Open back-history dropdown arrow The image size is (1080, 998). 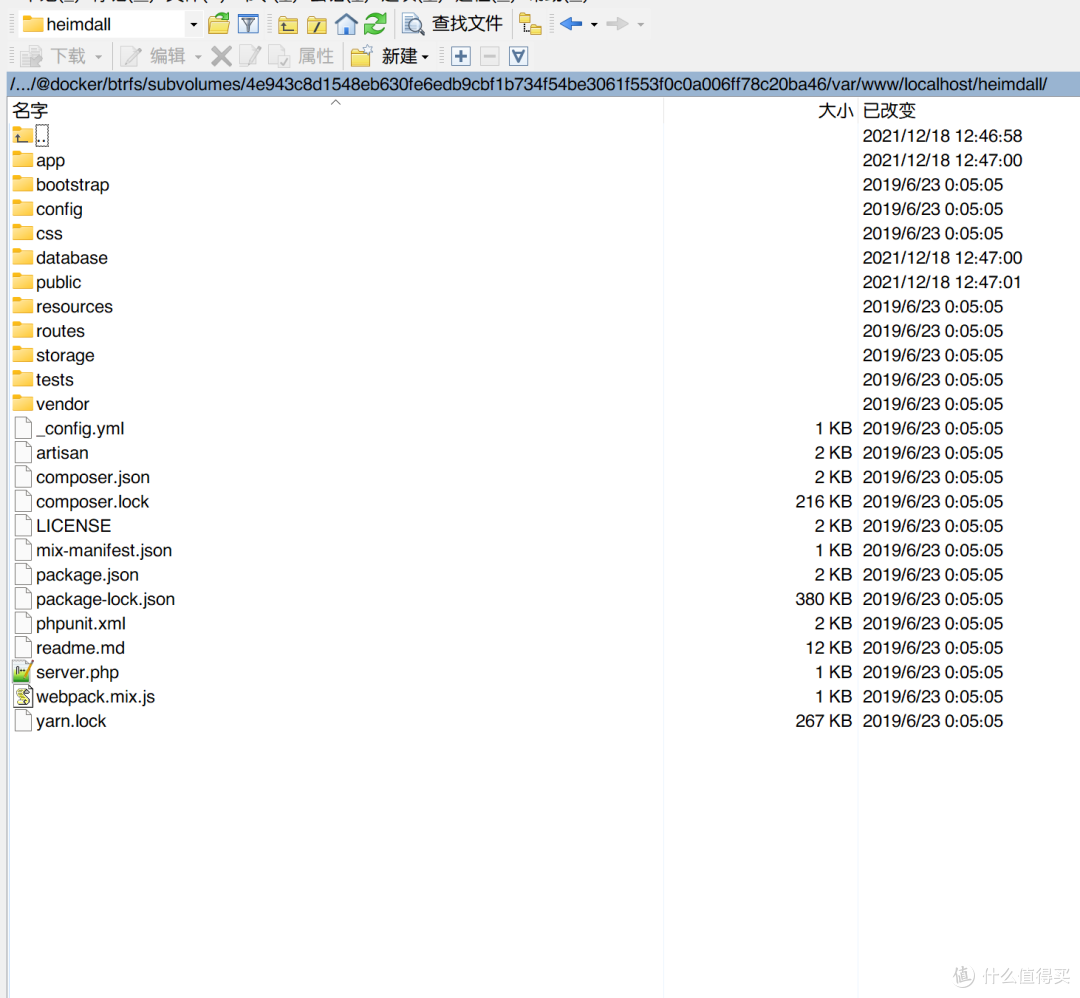[594, 24]
